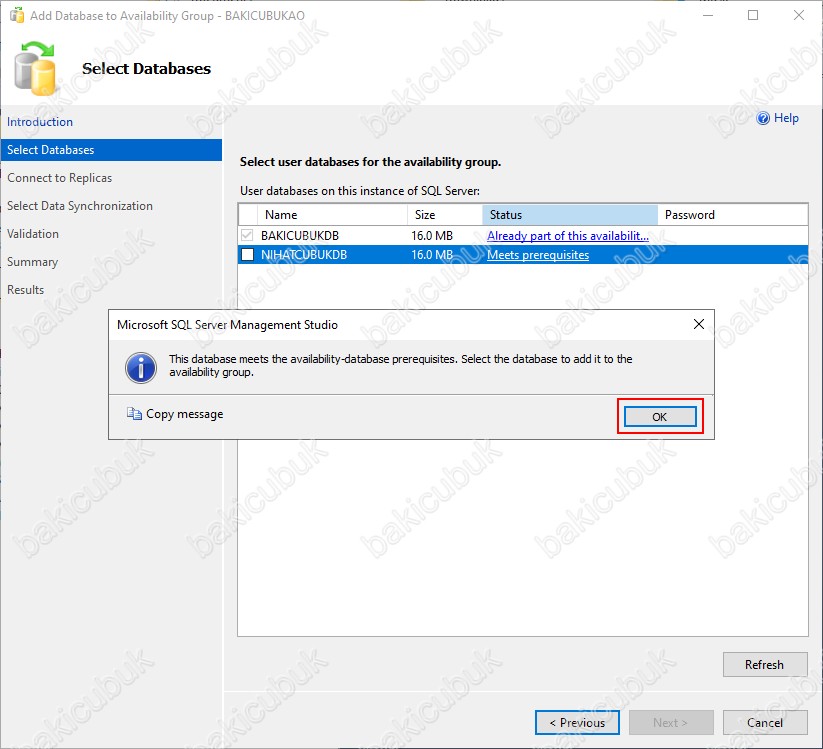Image resolution: width=823 pixels, height=749 pixels.
Task: Click the Copy message label text
Action: (184, 414)
